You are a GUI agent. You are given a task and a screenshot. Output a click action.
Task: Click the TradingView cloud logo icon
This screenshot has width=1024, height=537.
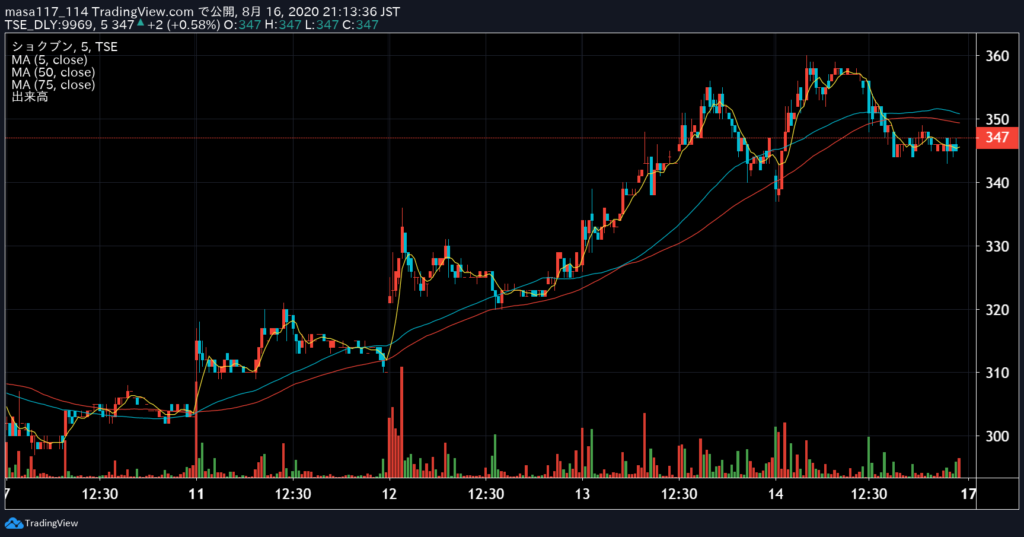pyautogui.click(x=14, y=523)
